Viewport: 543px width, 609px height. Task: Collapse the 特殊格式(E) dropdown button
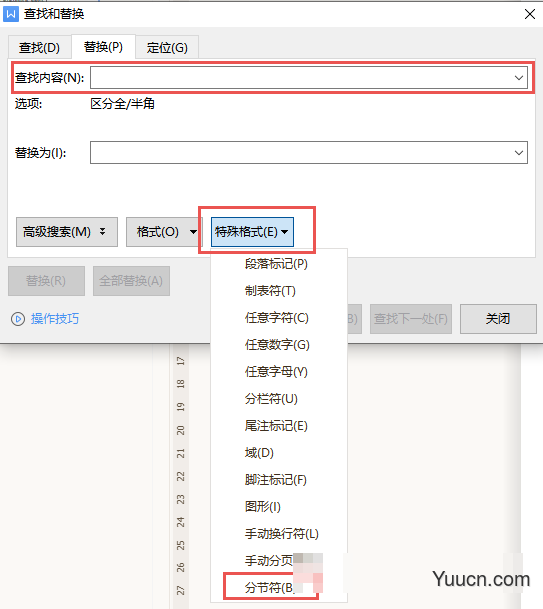point(252,232)
